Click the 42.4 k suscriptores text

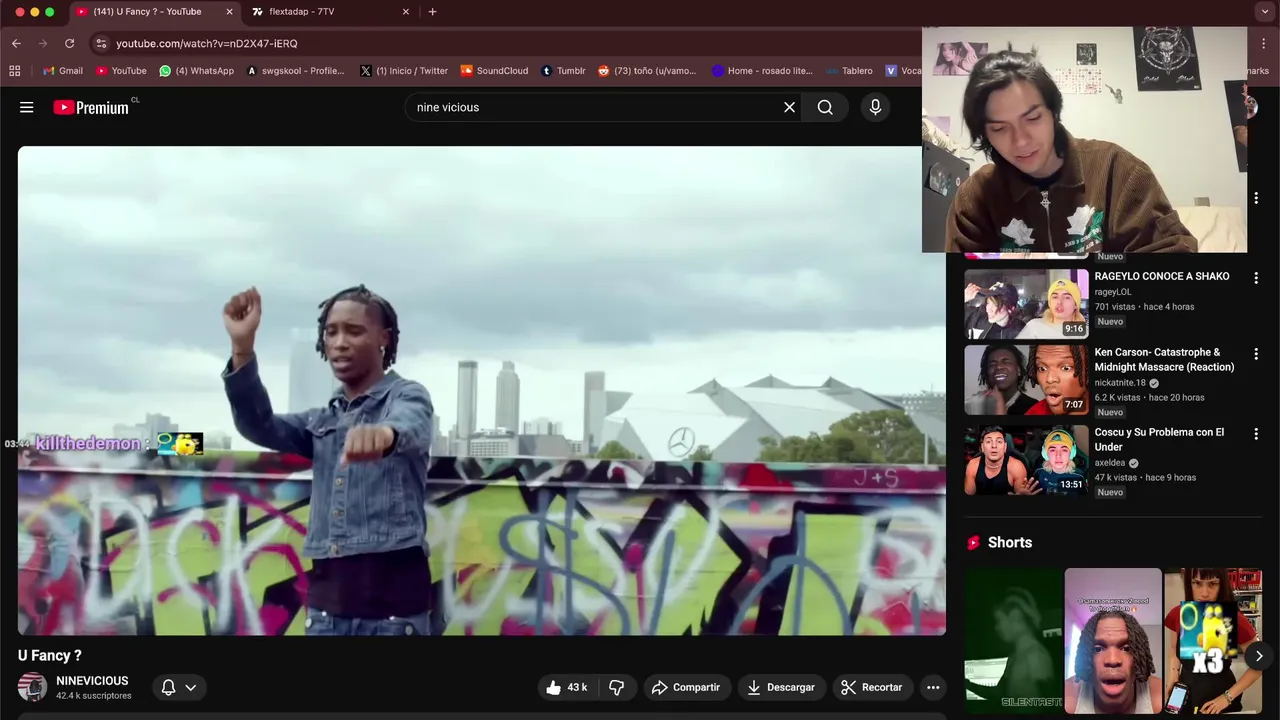pos(94,695)
